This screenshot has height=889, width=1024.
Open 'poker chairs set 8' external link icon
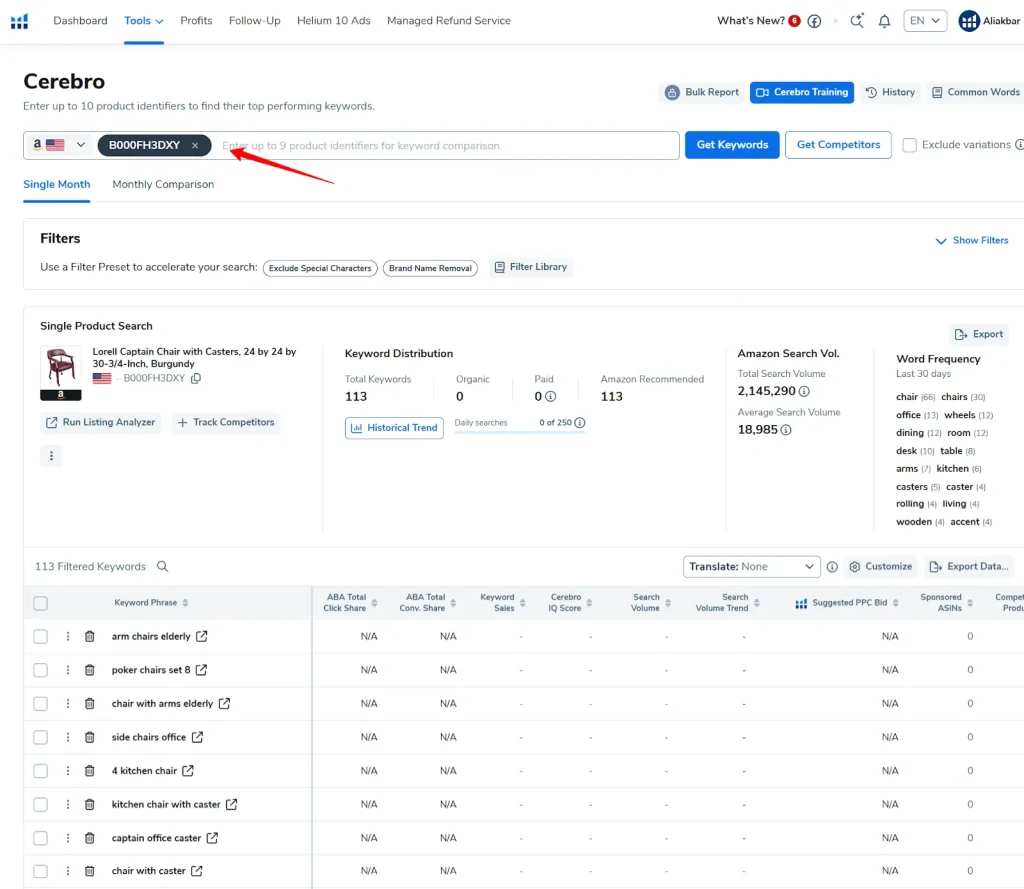coord(201,670)
